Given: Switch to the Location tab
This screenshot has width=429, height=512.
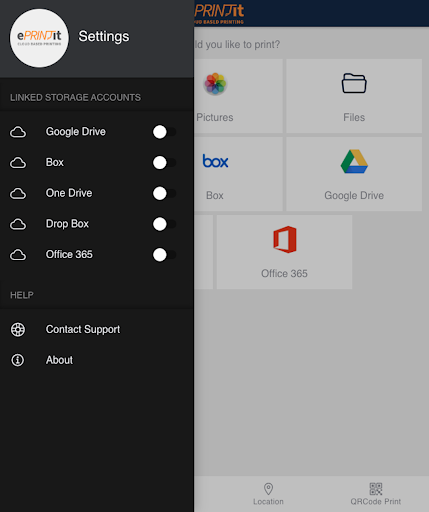Looking at the screenshot, I should tap(268, 494).
